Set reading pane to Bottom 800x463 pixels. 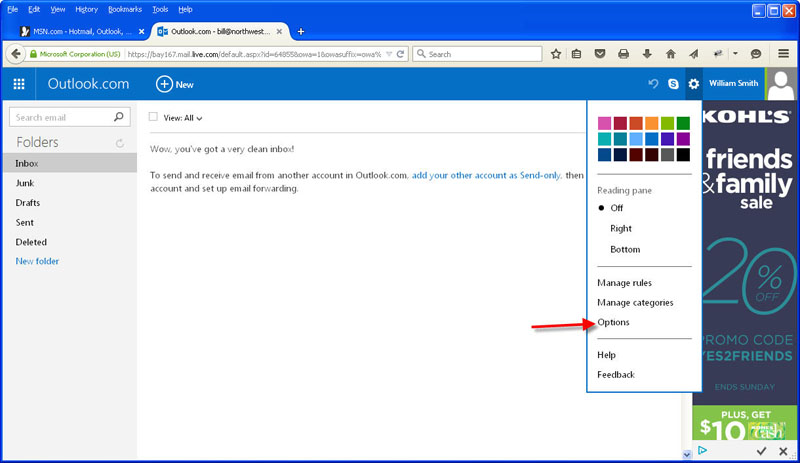point(625,250)
